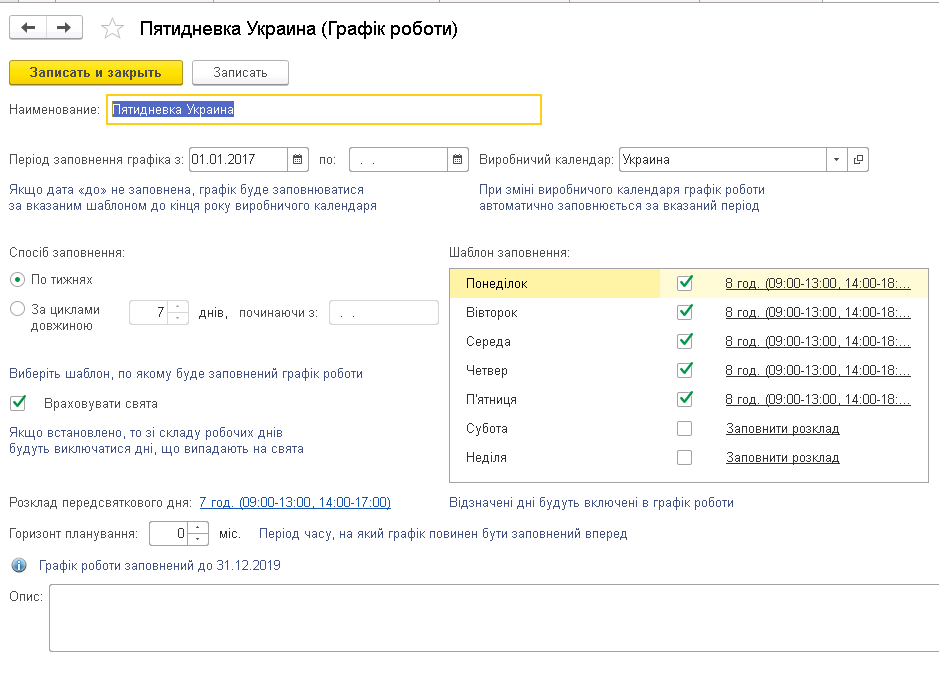
Task: Click the blue info icon near Графік роботи
Action: pos(19,565)
